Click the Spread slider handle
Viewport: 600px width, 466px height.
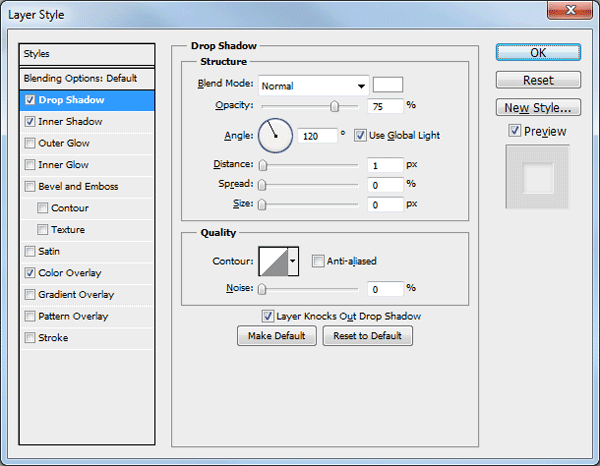coord(262,185)
